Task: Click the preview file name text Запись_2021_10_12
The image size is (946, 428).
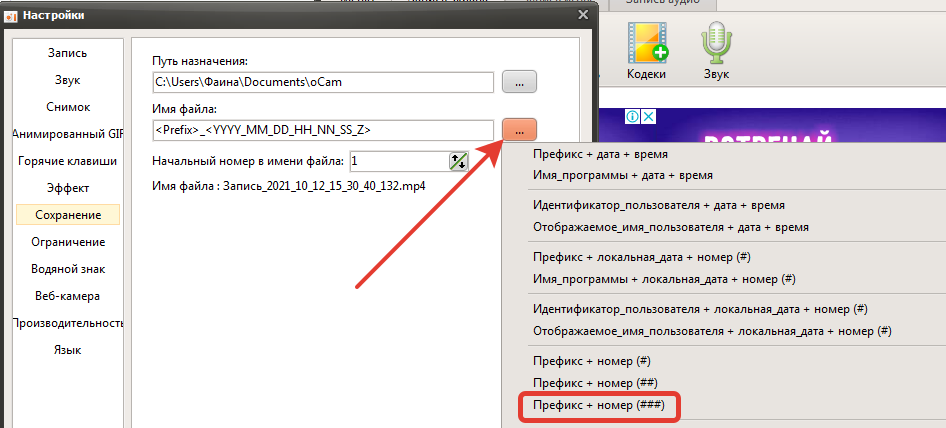Action: pyautogui.click(x=325, y=186)
